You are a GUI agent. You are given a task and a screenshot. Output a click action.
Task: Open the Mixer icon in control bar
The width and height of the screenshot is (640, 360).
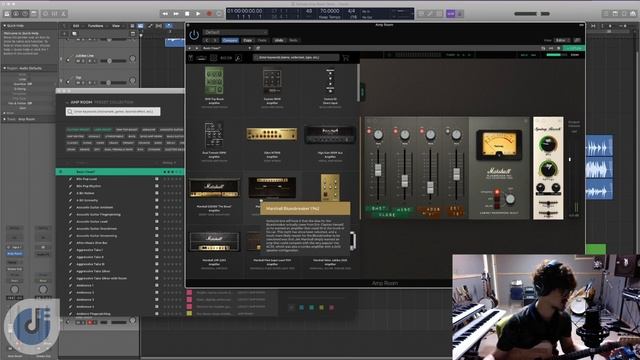click(55, 13)
